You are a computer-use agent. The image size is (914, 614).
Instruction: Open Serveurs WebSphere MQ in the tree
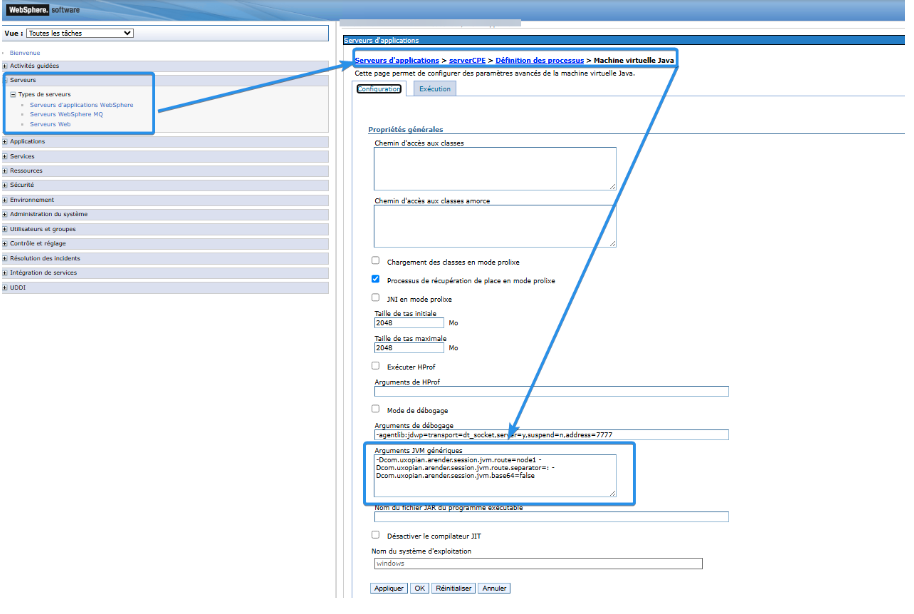[x=66, y=114]
